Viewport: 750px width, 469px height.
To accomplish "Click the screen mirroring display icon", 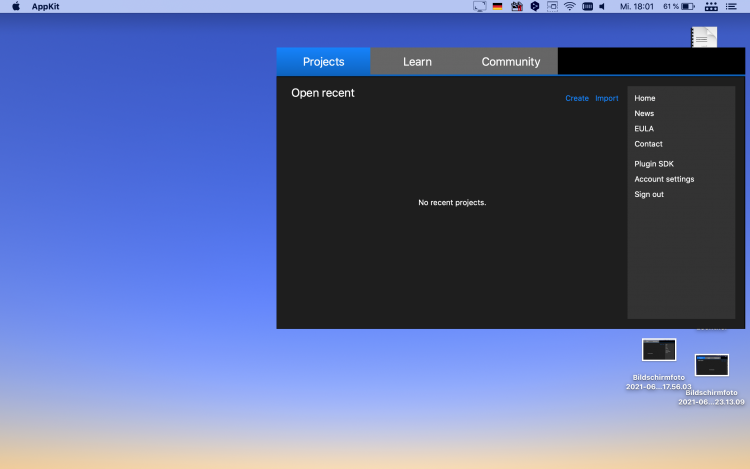I will click(x=479, y=6).
